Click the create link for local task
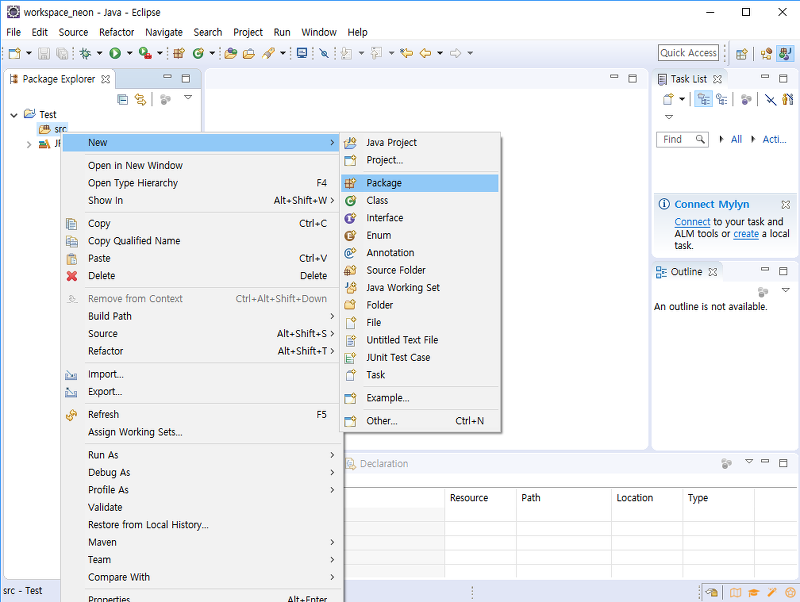 pos(746,234)
